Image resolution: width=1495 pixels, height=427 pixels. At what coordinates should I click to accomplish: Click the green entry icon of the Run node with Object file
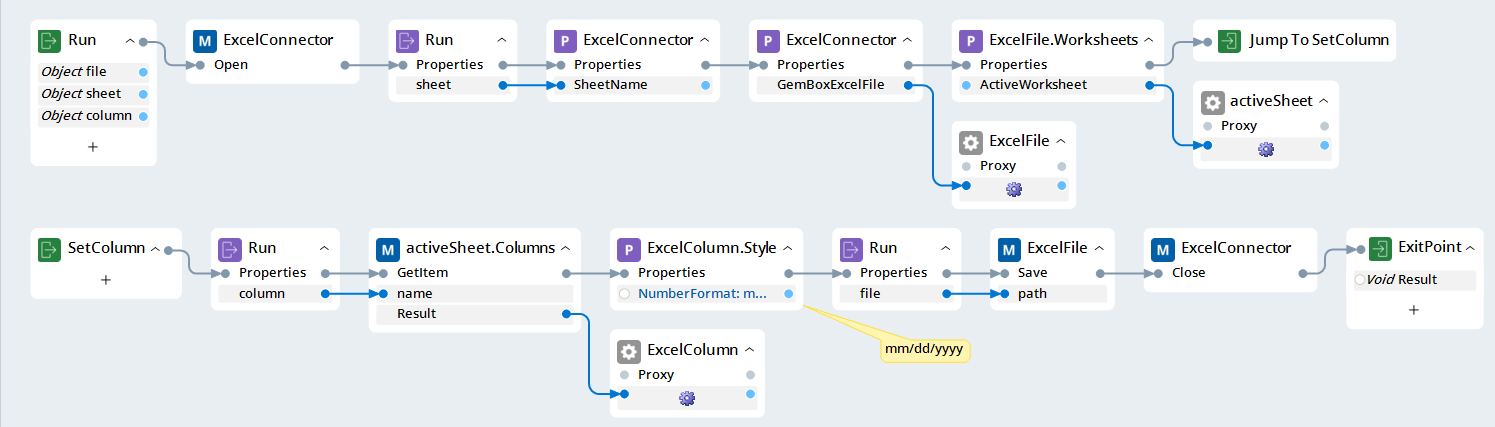(x=49, y=40)
